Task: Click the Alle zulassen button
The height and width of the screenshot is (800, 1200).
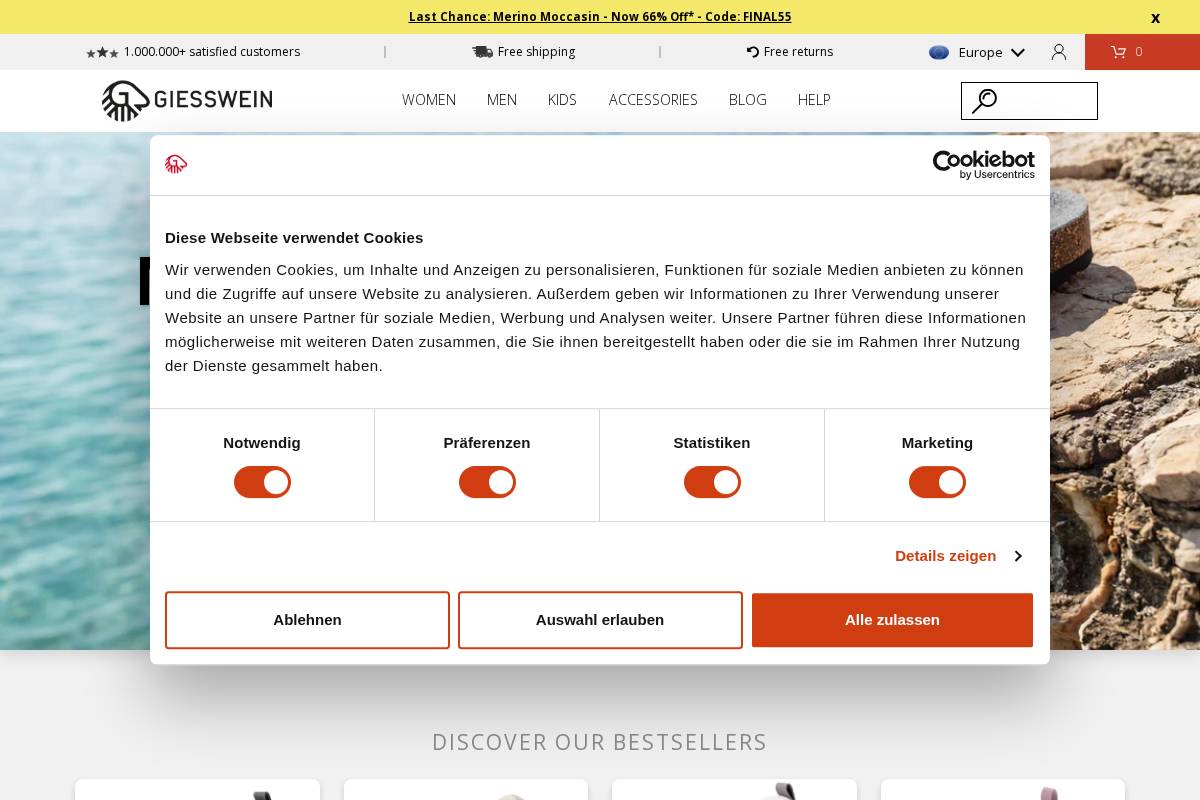Action: [892, 620]
